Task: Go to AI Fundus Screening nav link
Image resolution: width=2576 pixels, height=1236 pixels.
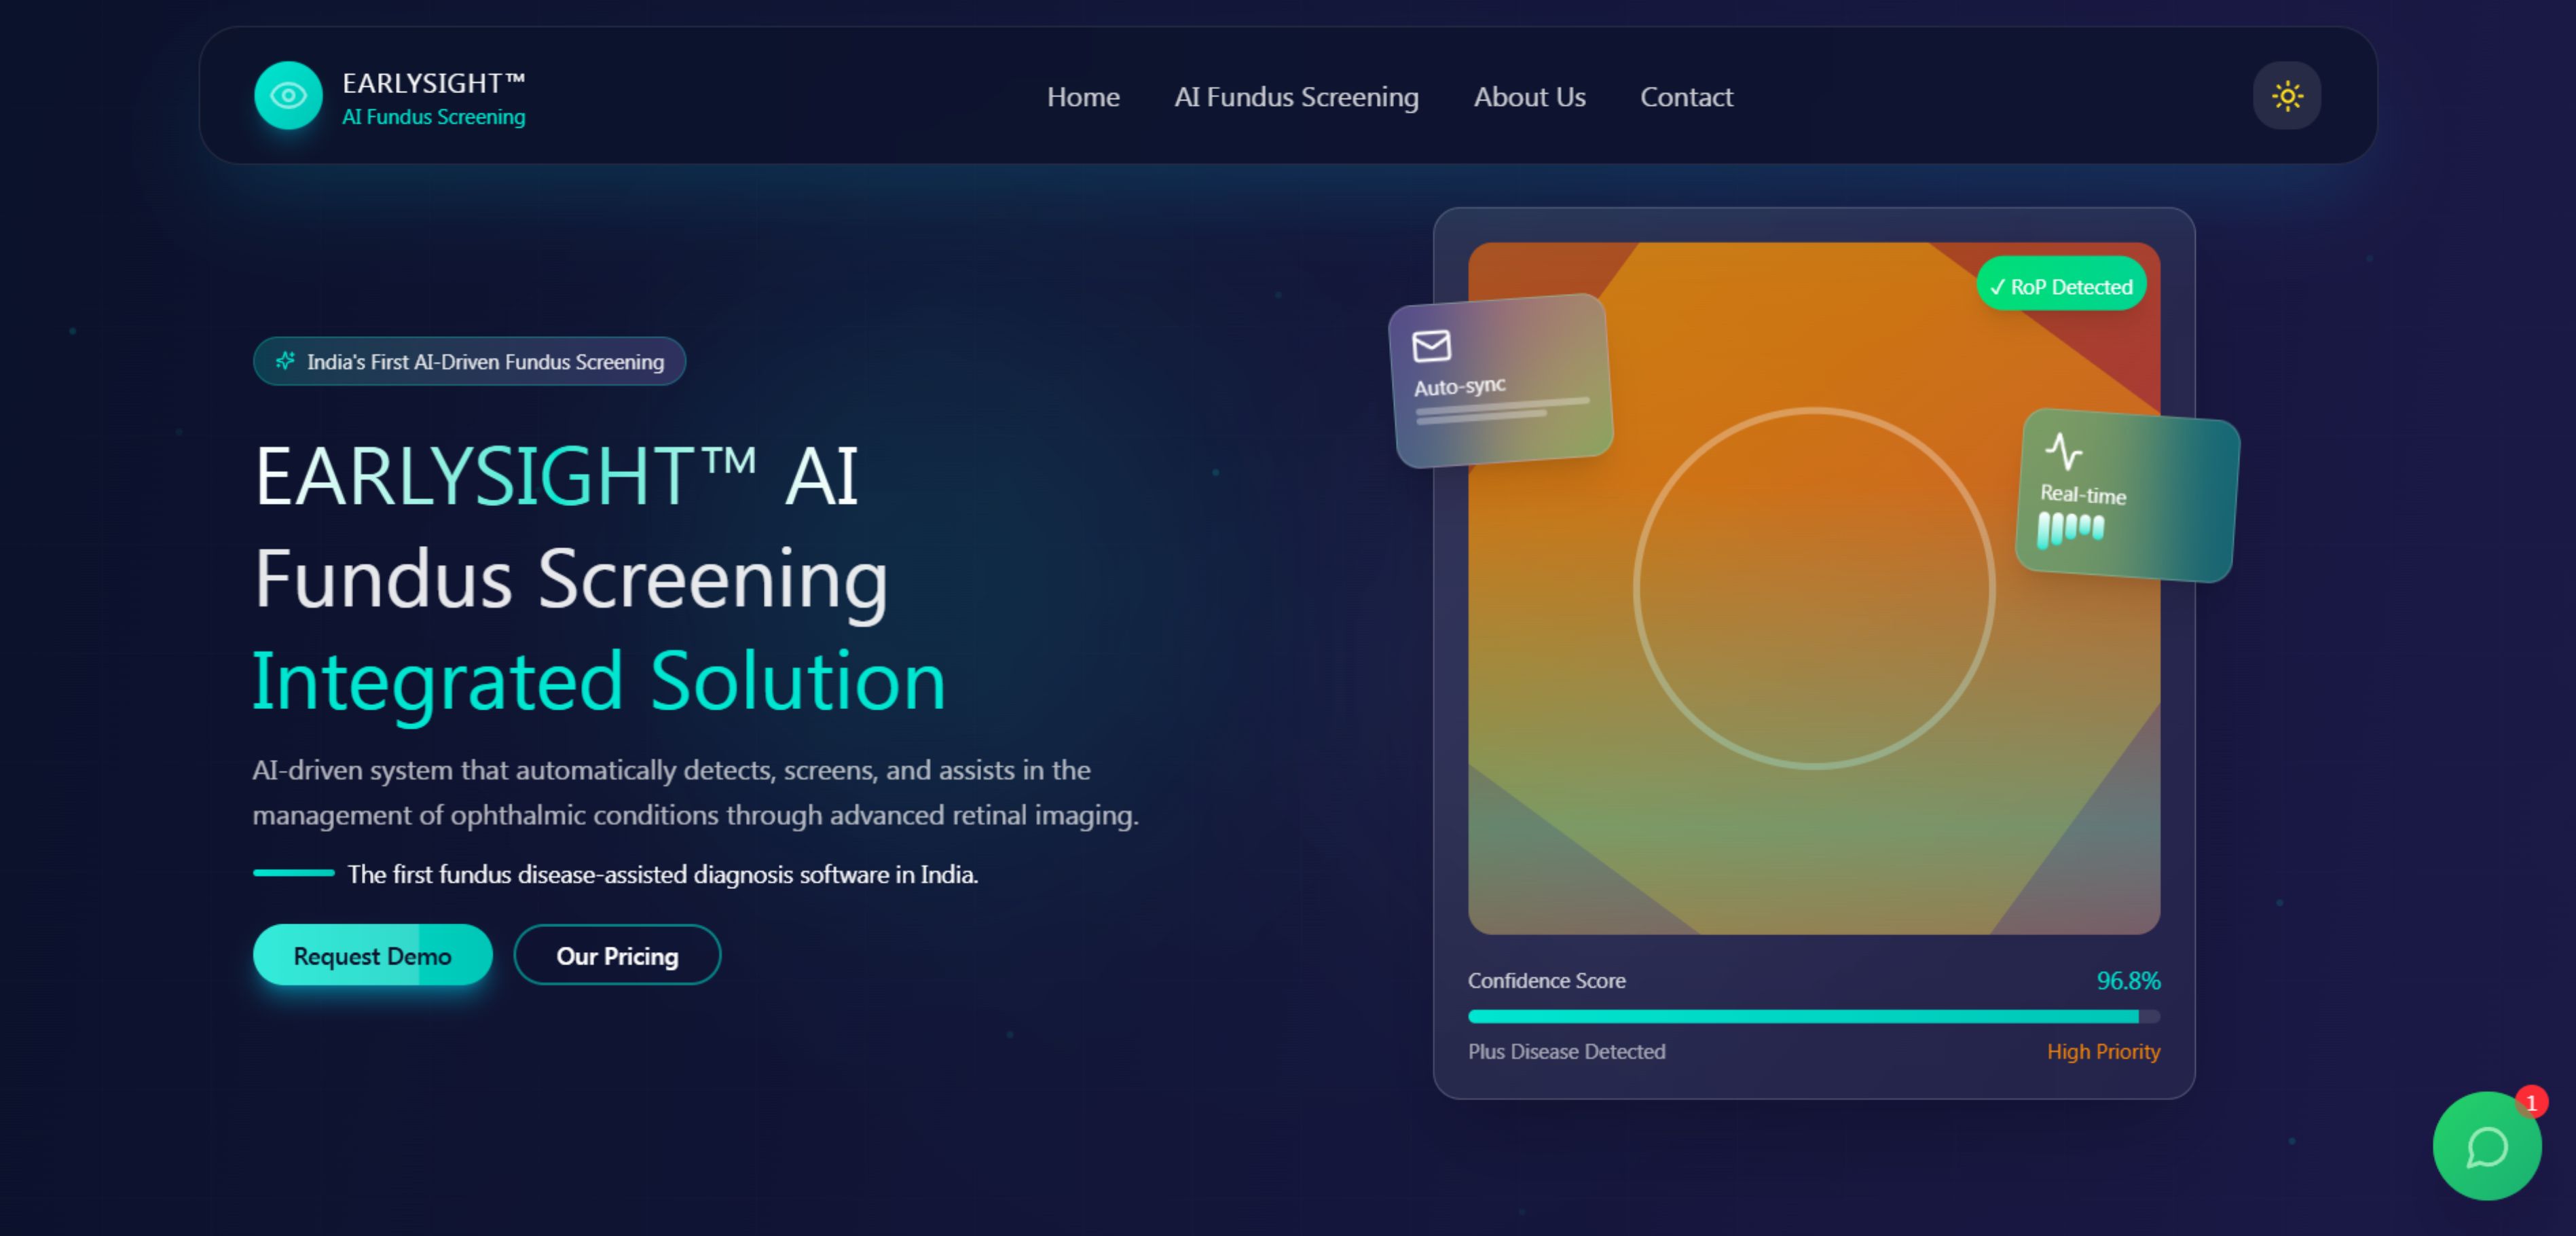Action: pyautogui.click(x=1296, y=97)
